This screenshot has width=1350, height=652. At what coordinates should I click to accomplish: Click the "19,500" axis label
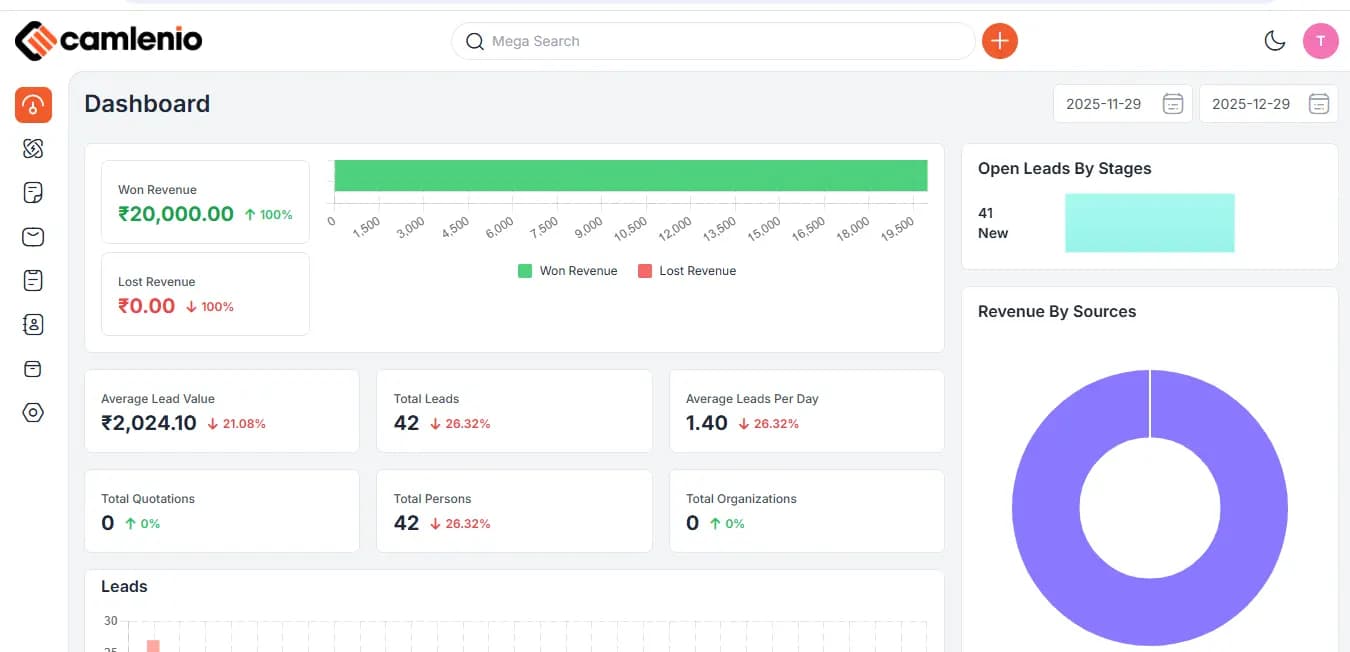(898, 227)
